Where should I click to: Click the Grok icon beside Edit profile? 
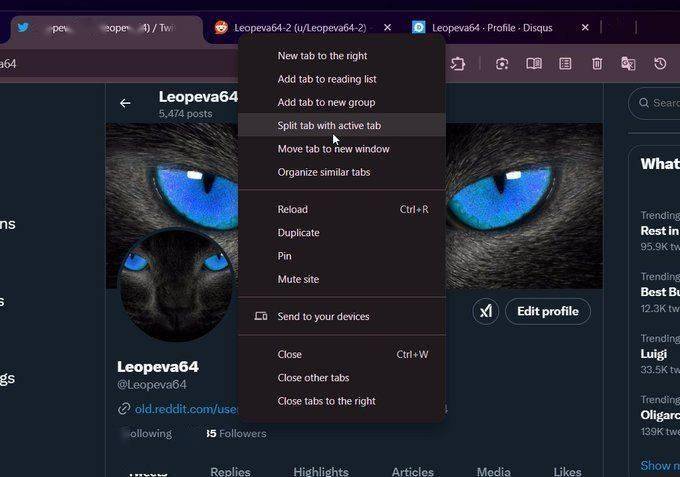click(486, 311)
